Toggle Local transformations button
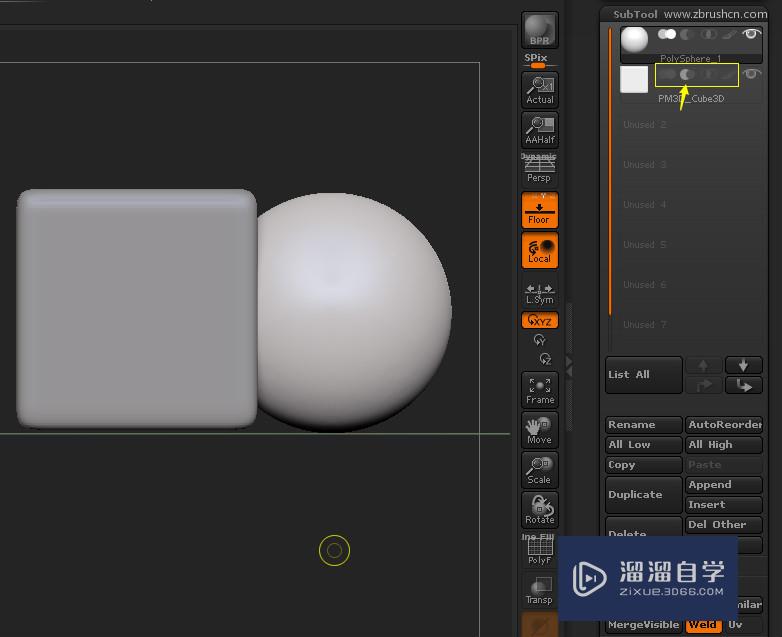This screenshot has height=637, width=782. tap(540, 250)
